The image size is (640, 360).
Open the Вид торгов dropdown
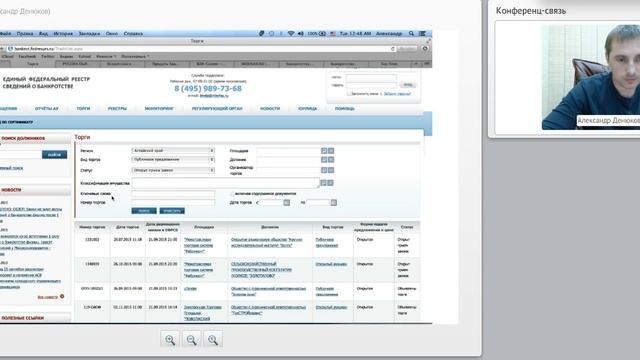[x=173, y=160]
